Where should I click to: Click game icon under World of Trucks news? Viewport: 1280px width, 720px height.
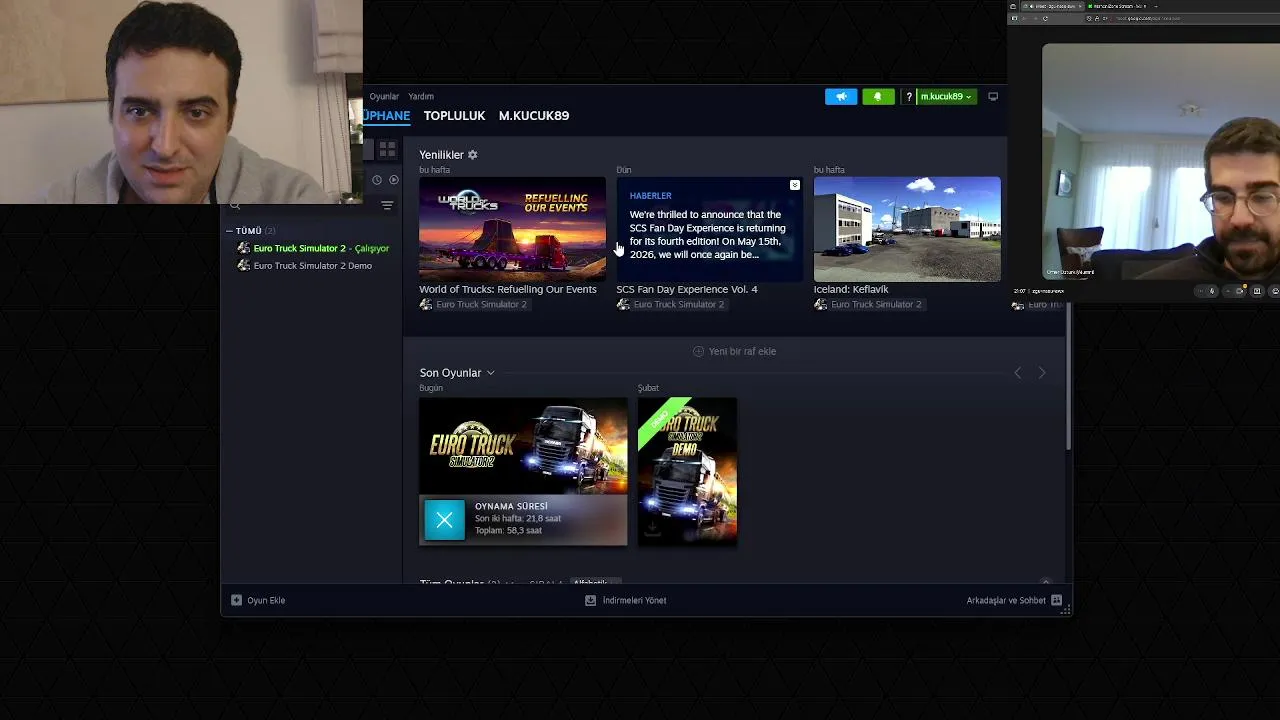click(426, 304)
